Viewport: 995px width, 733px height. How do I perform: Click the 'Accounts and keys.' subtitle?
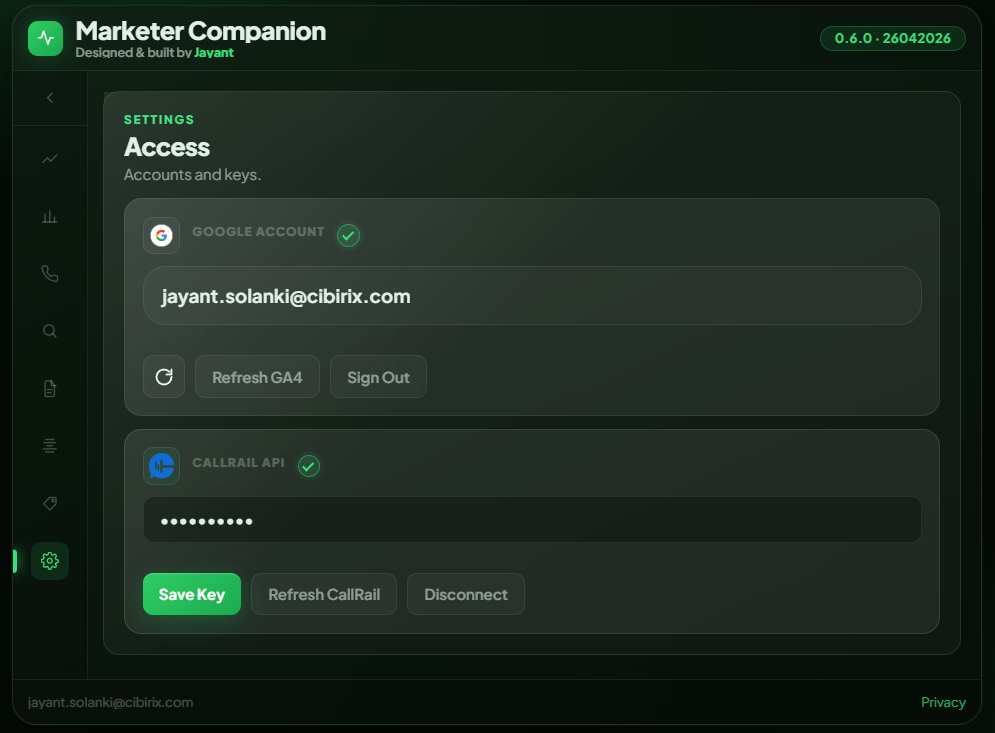click(192, 175)
